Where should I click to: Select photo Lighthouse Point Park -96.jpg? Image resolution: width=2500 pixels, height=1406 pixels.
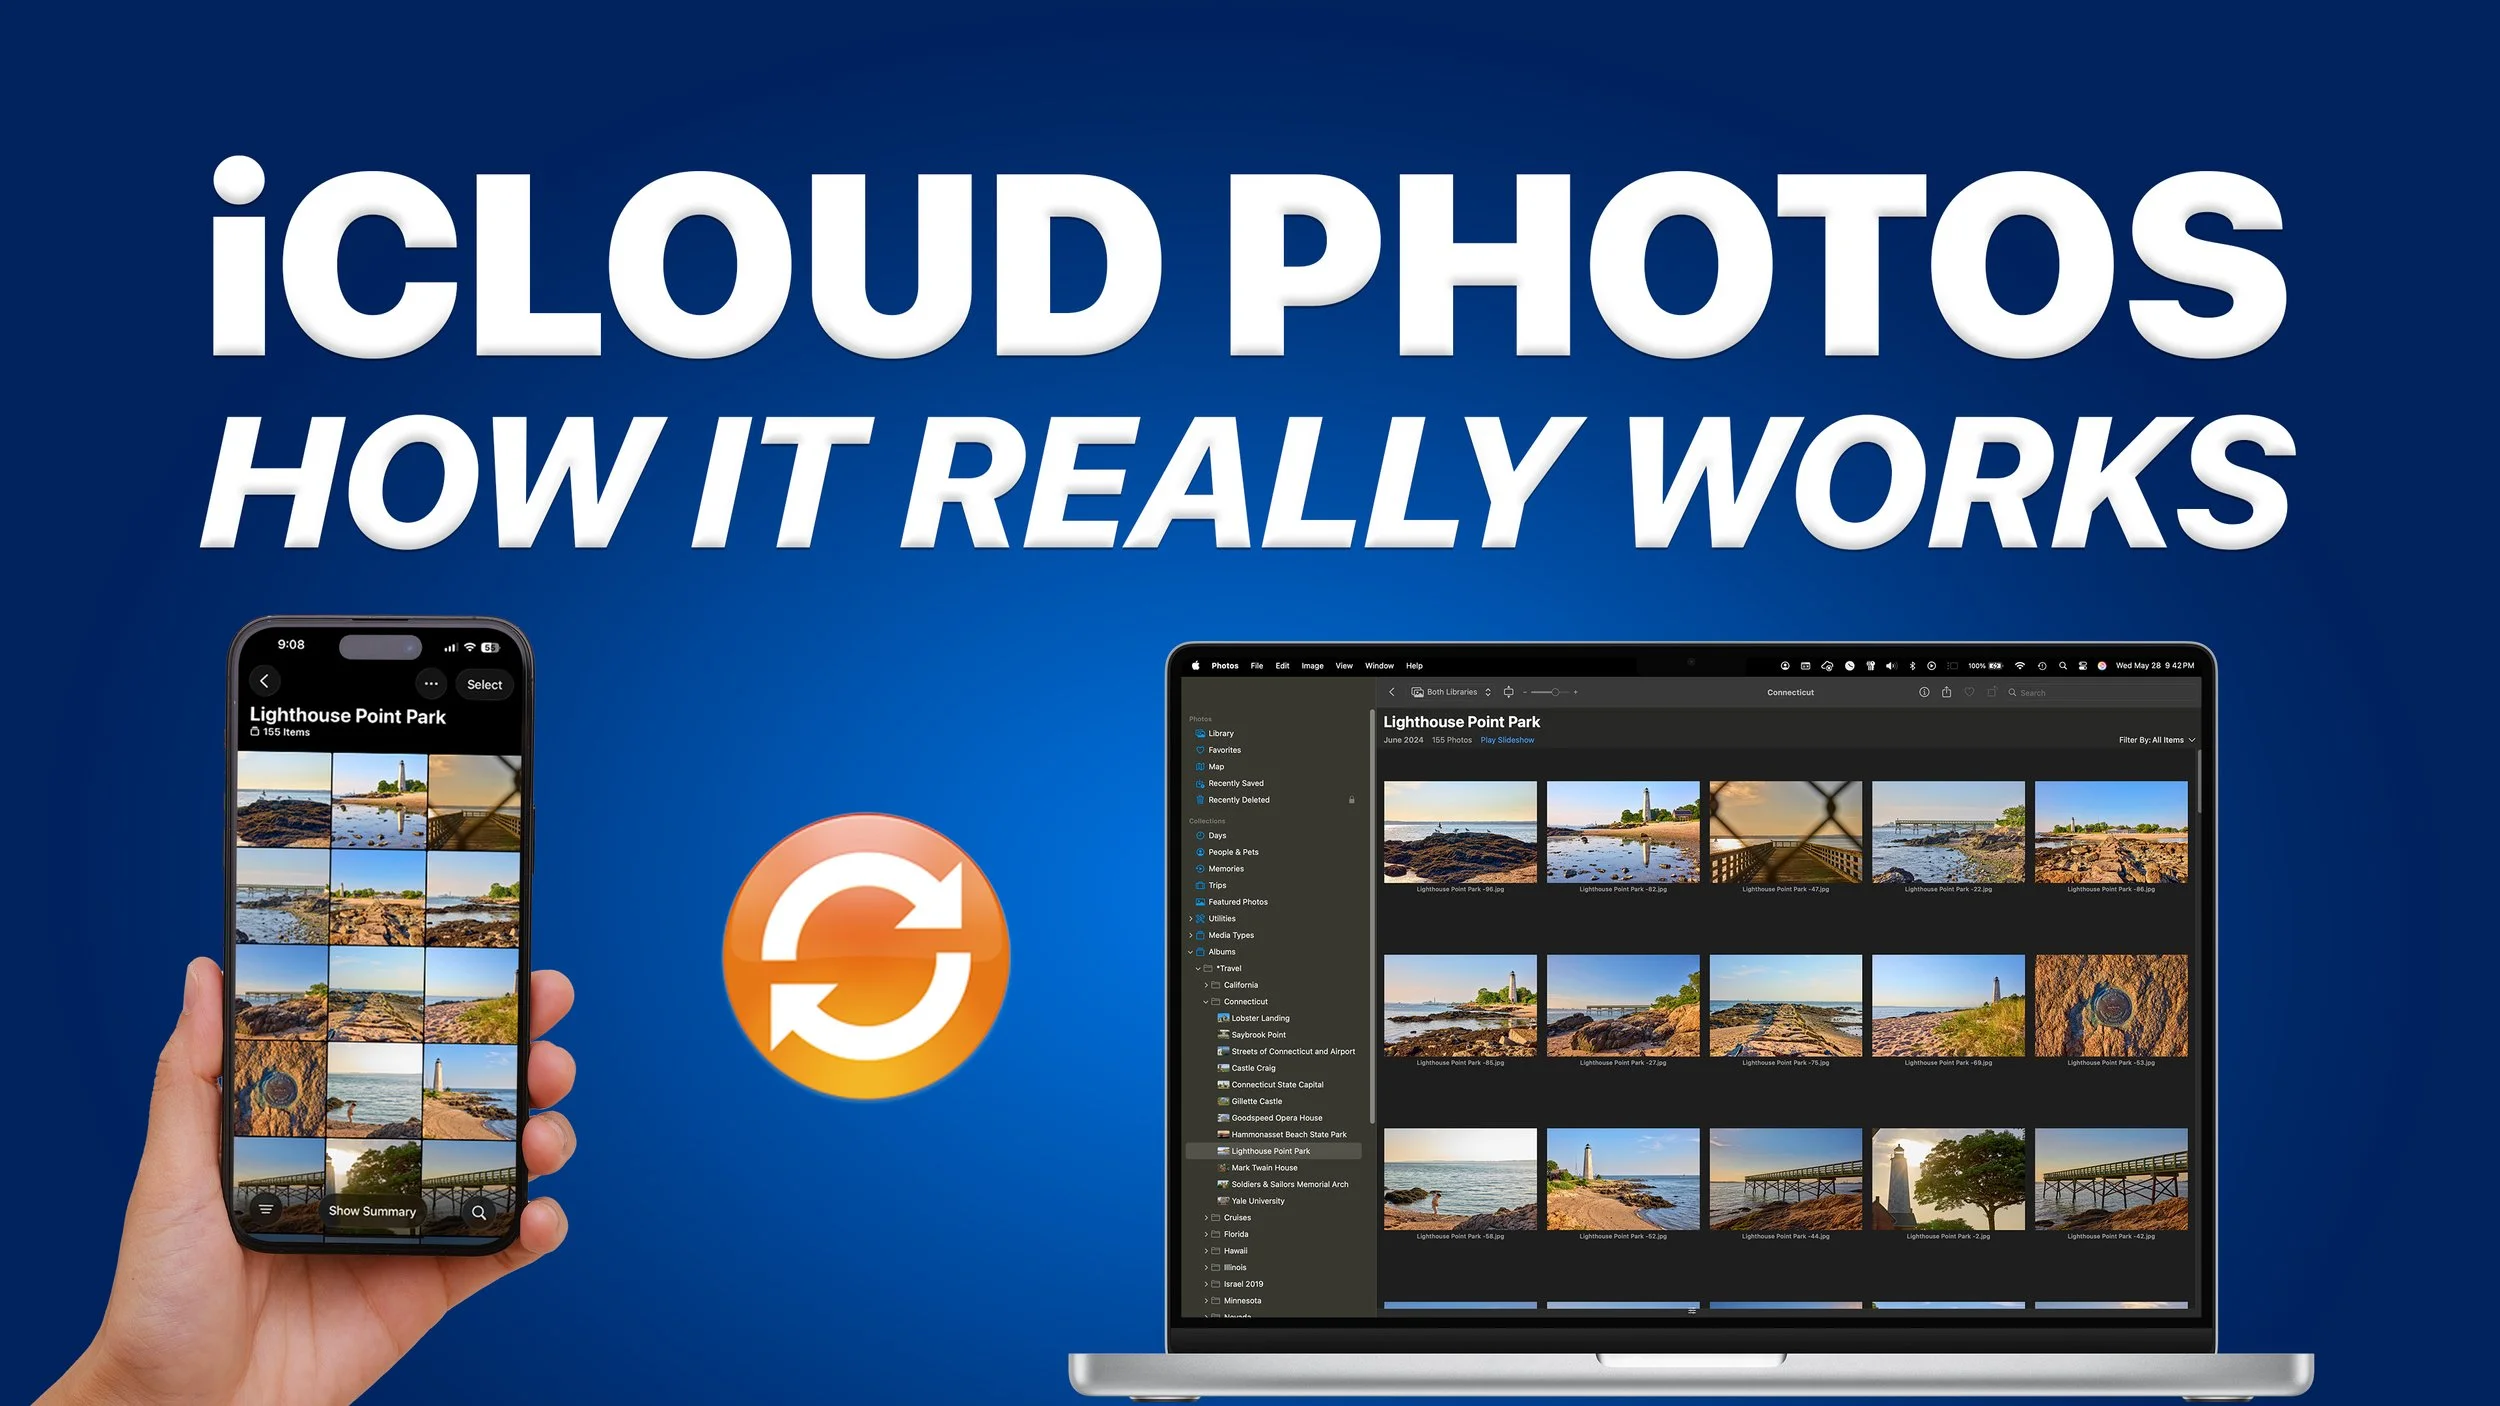(x=1460, y=832)
